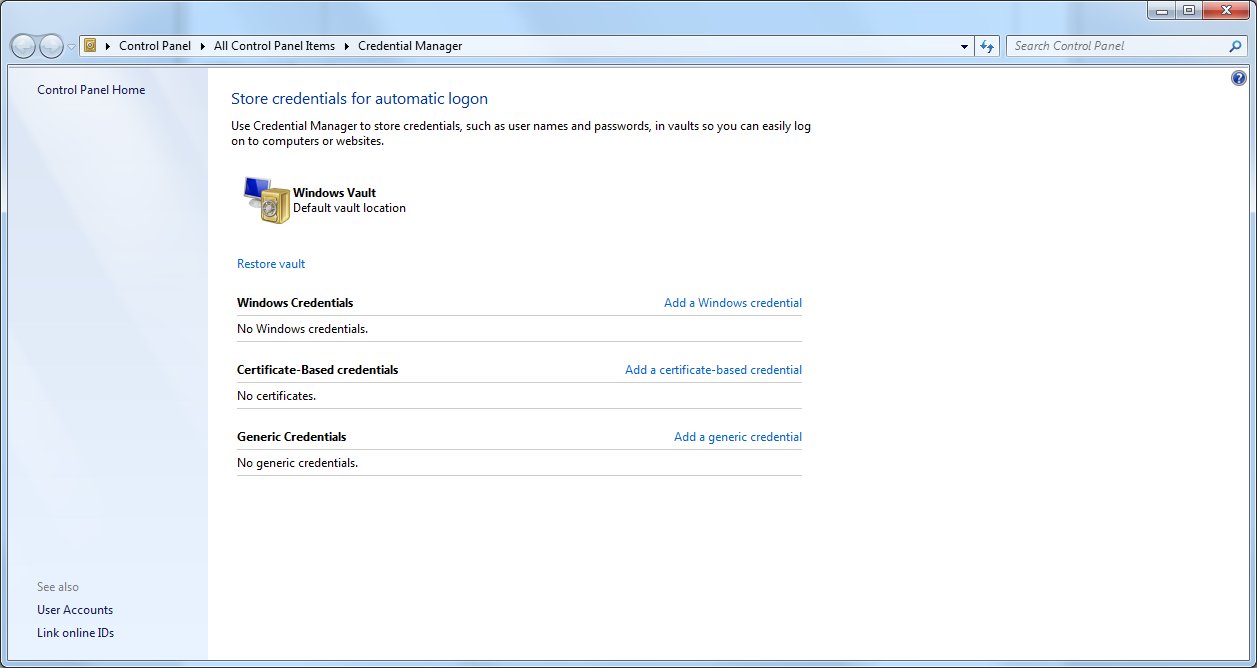Click the Generic Credentials heading
The height and width of the screenshot is (668, 1257).
(x=292, y=437)
